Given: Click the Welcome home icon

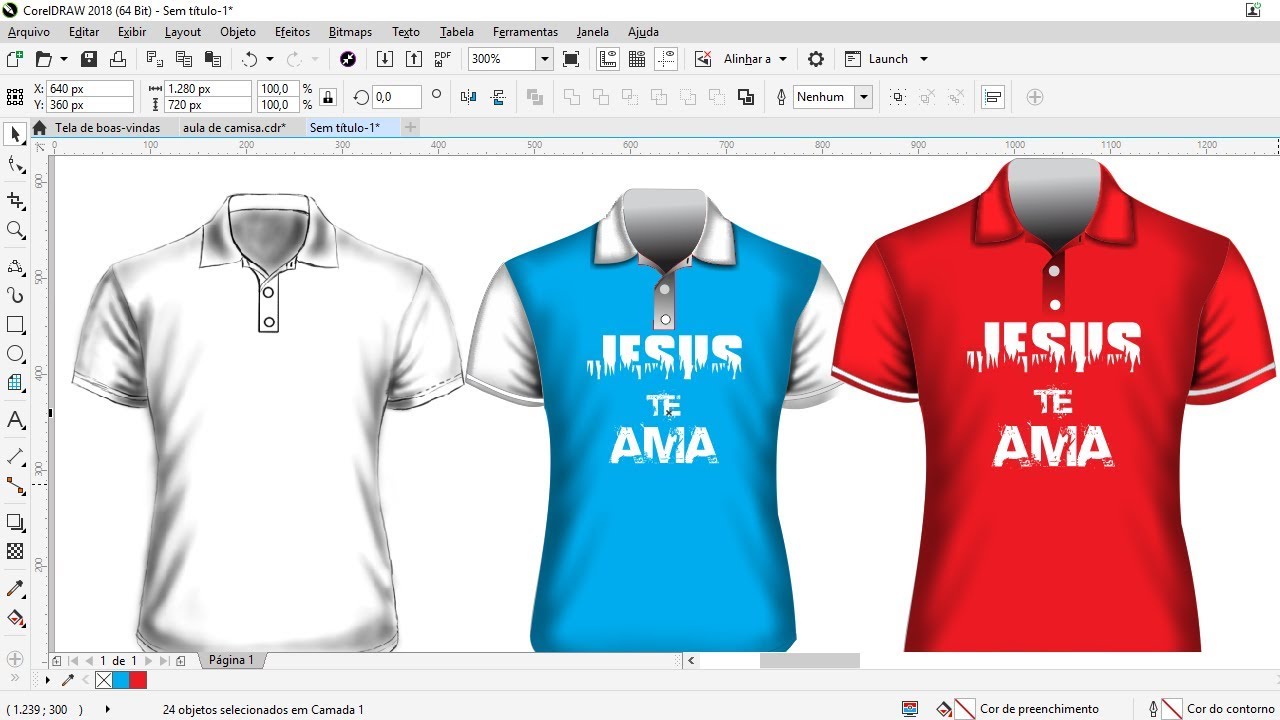Looking at the screenshot, I should pos(40,127).
